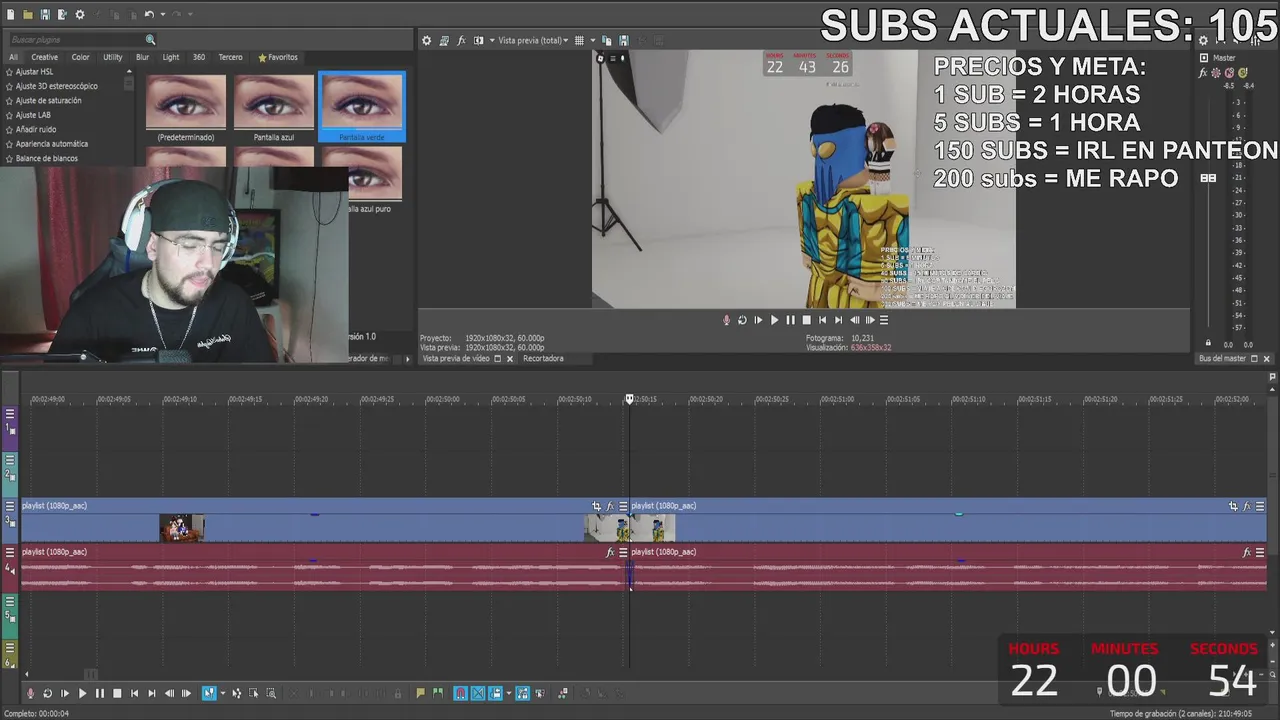
Task: Open video preview properties gear icon
Action: [x=426, y=40]
